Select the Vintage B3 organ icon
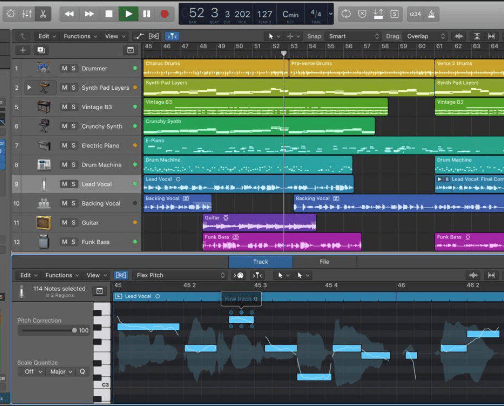 coord(44,107)
